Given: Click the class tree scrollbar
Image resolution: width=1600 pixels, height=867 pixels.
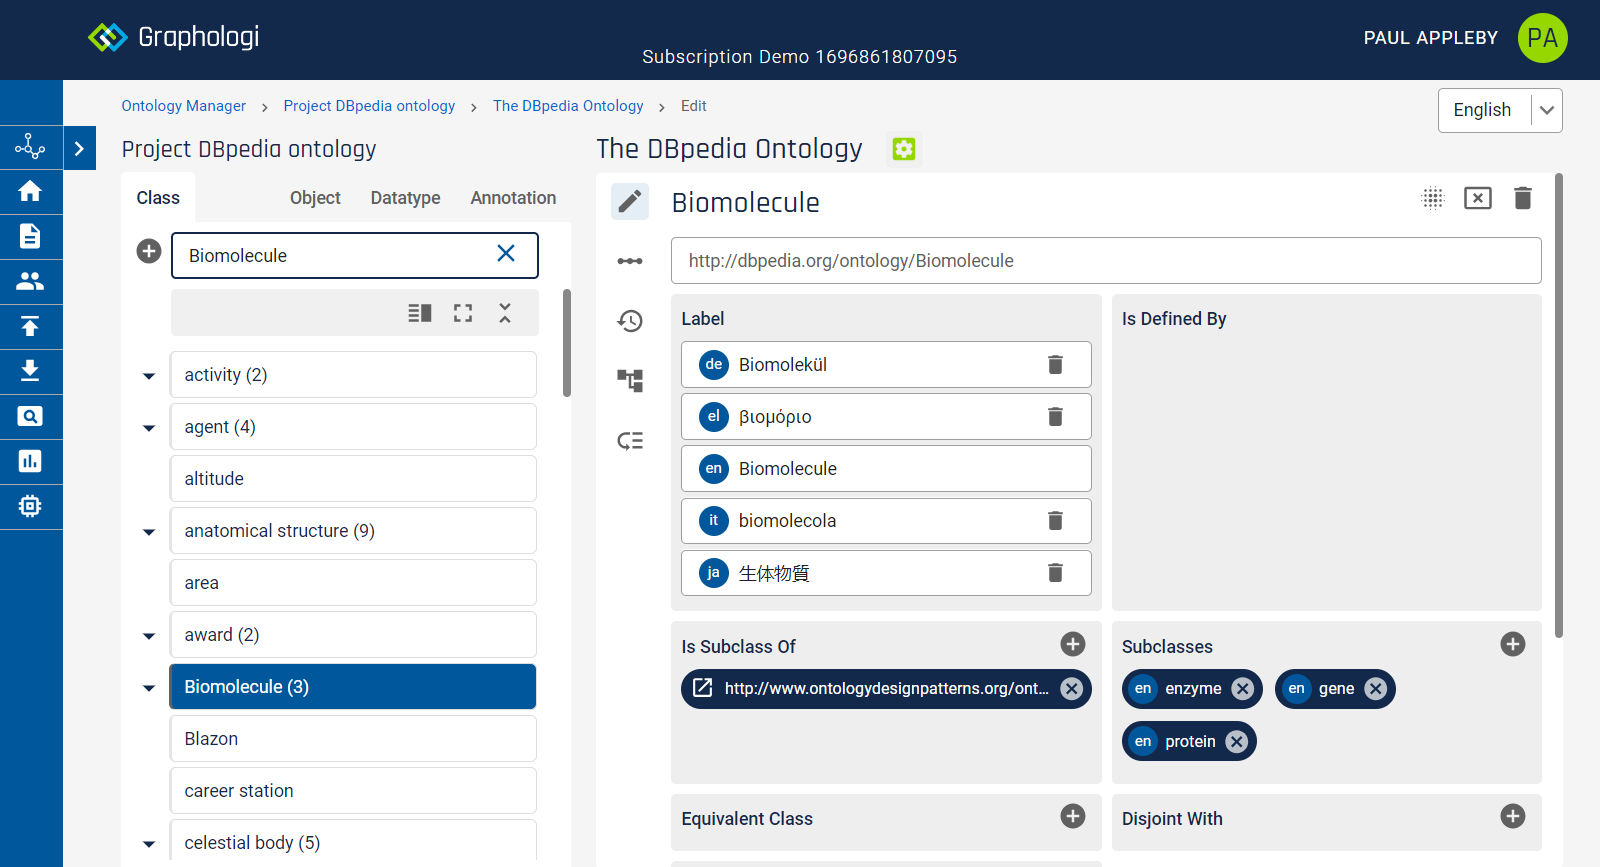Looking at the screenshot, I should tap(567, 343).
